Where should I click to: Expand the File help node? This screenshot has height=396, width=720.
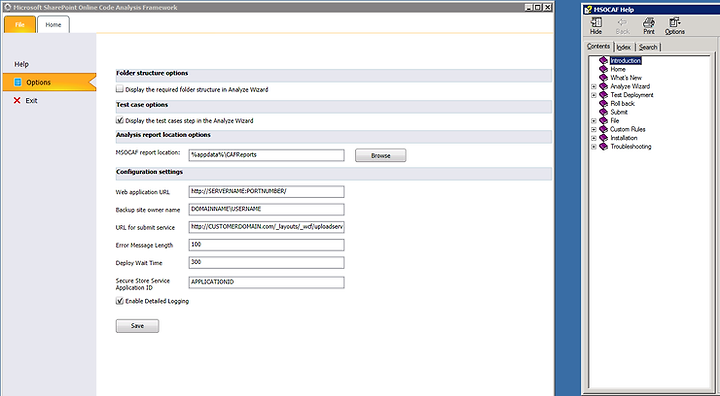tap(594, 121)
